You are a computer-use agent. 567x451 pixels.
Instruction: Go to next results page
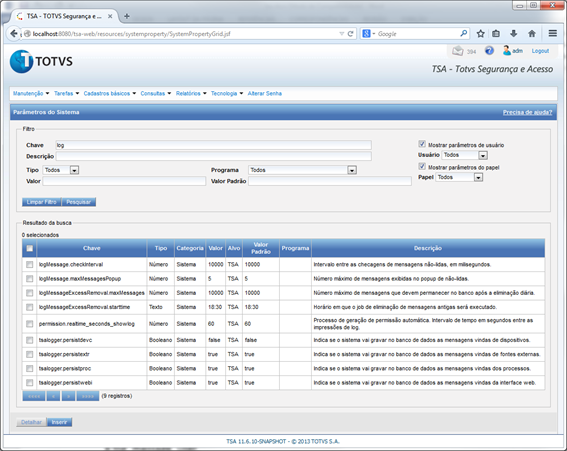[x=68, y=396]
